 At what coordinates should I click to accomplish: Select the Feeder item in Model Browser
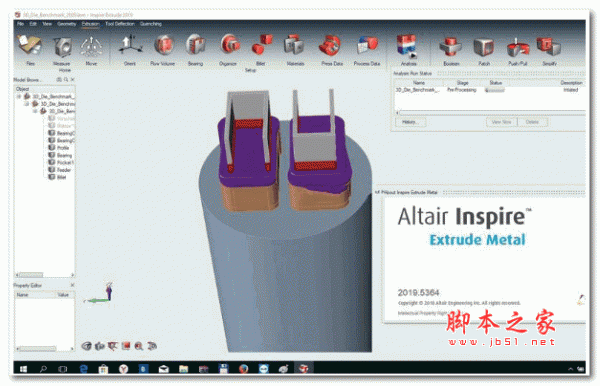(x=64, y=170)
